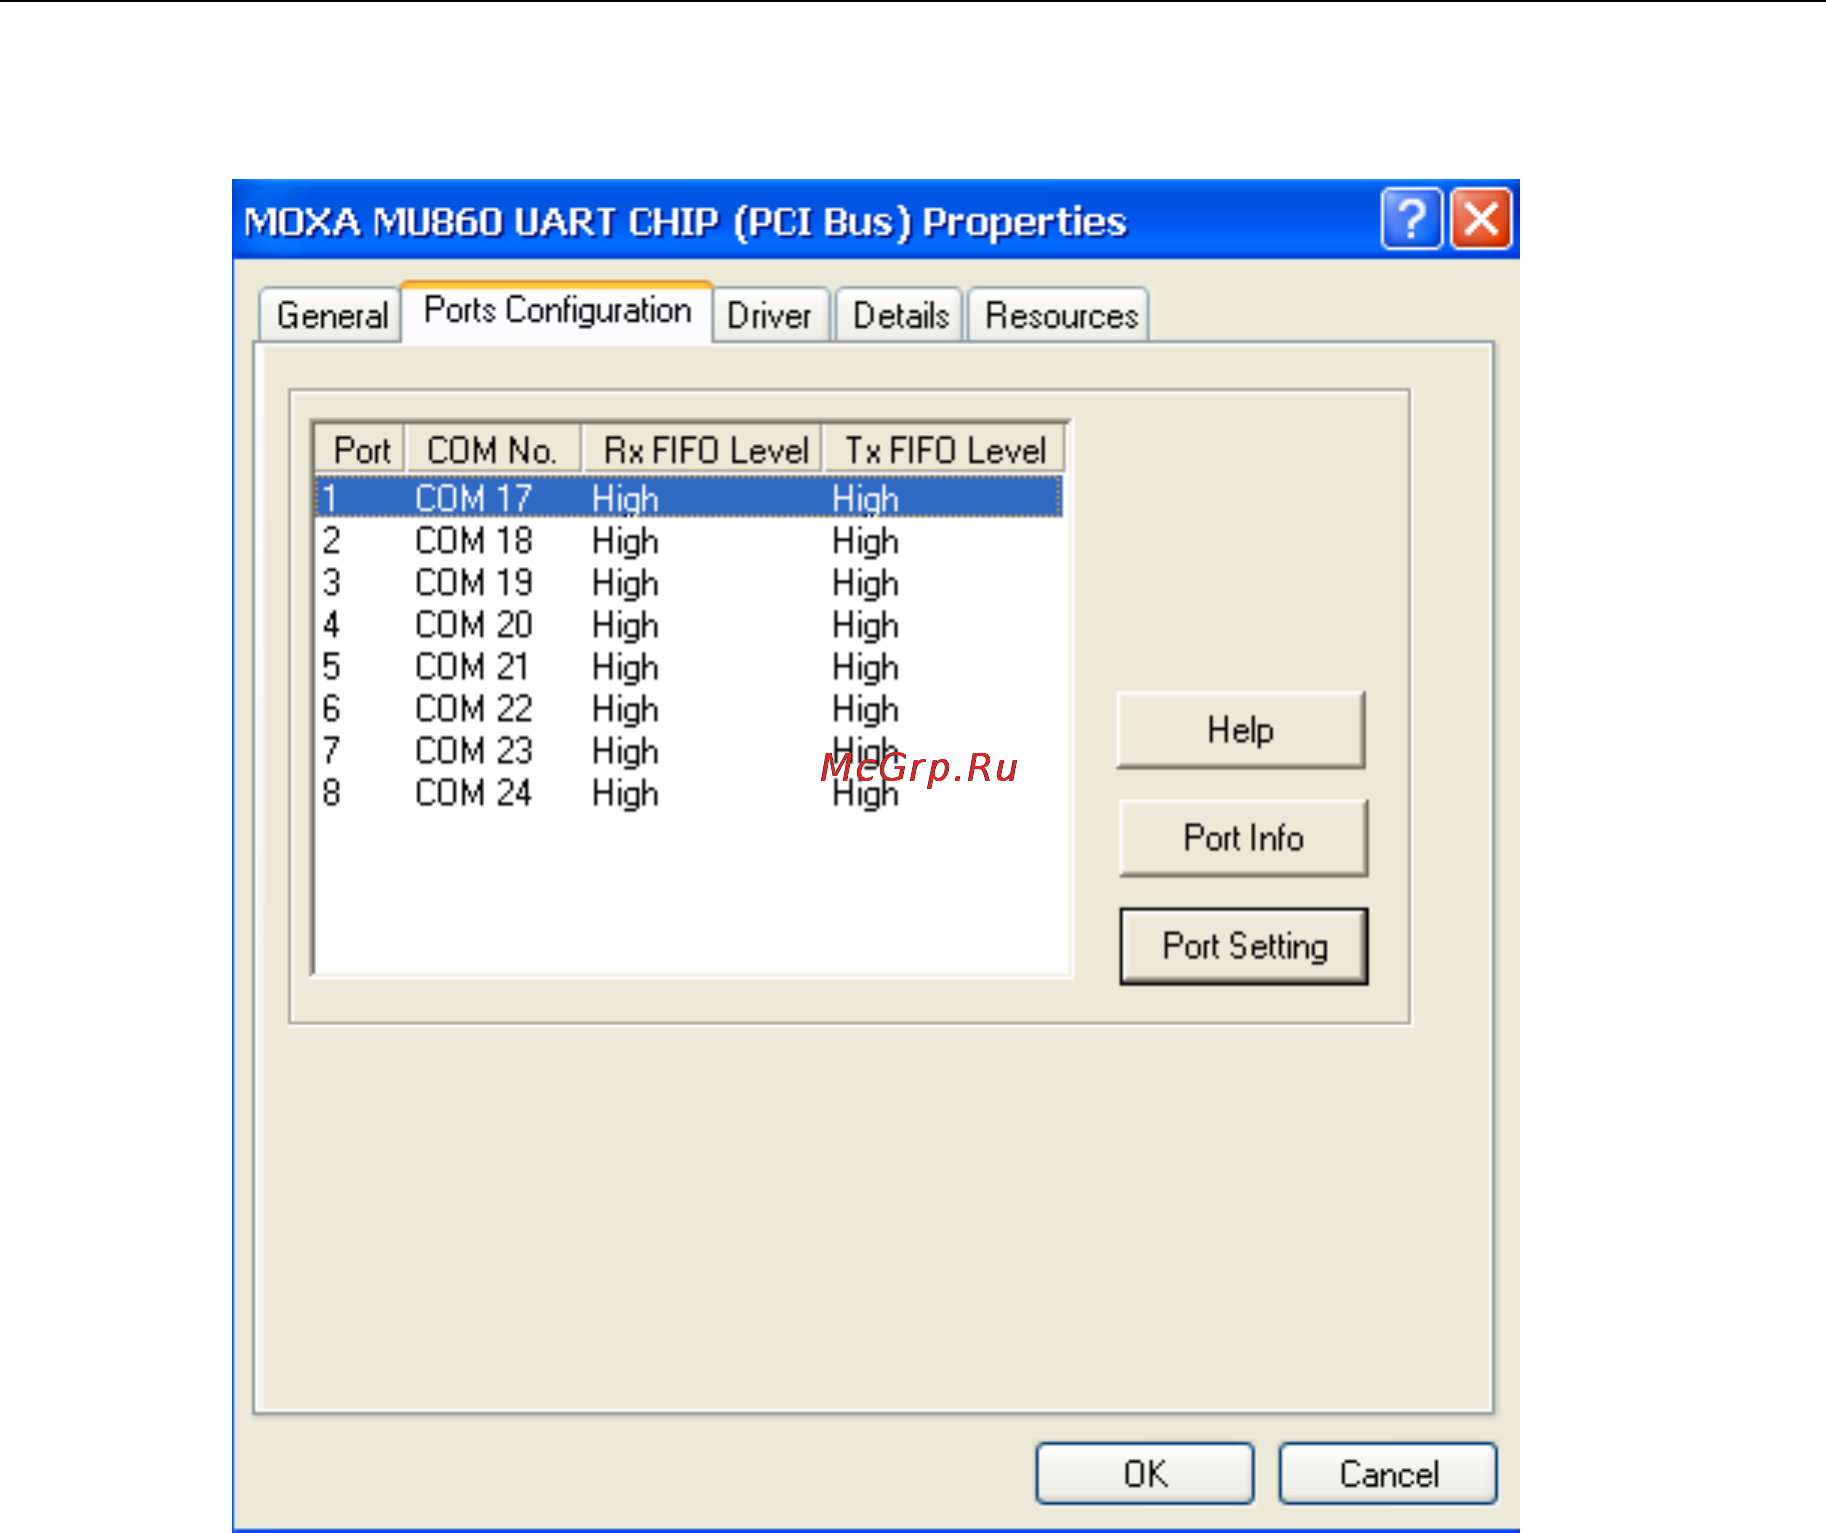Switch to the Driver tab
The width and height of the screenshot is (1826, 1533).
click(x=770, y=316)
